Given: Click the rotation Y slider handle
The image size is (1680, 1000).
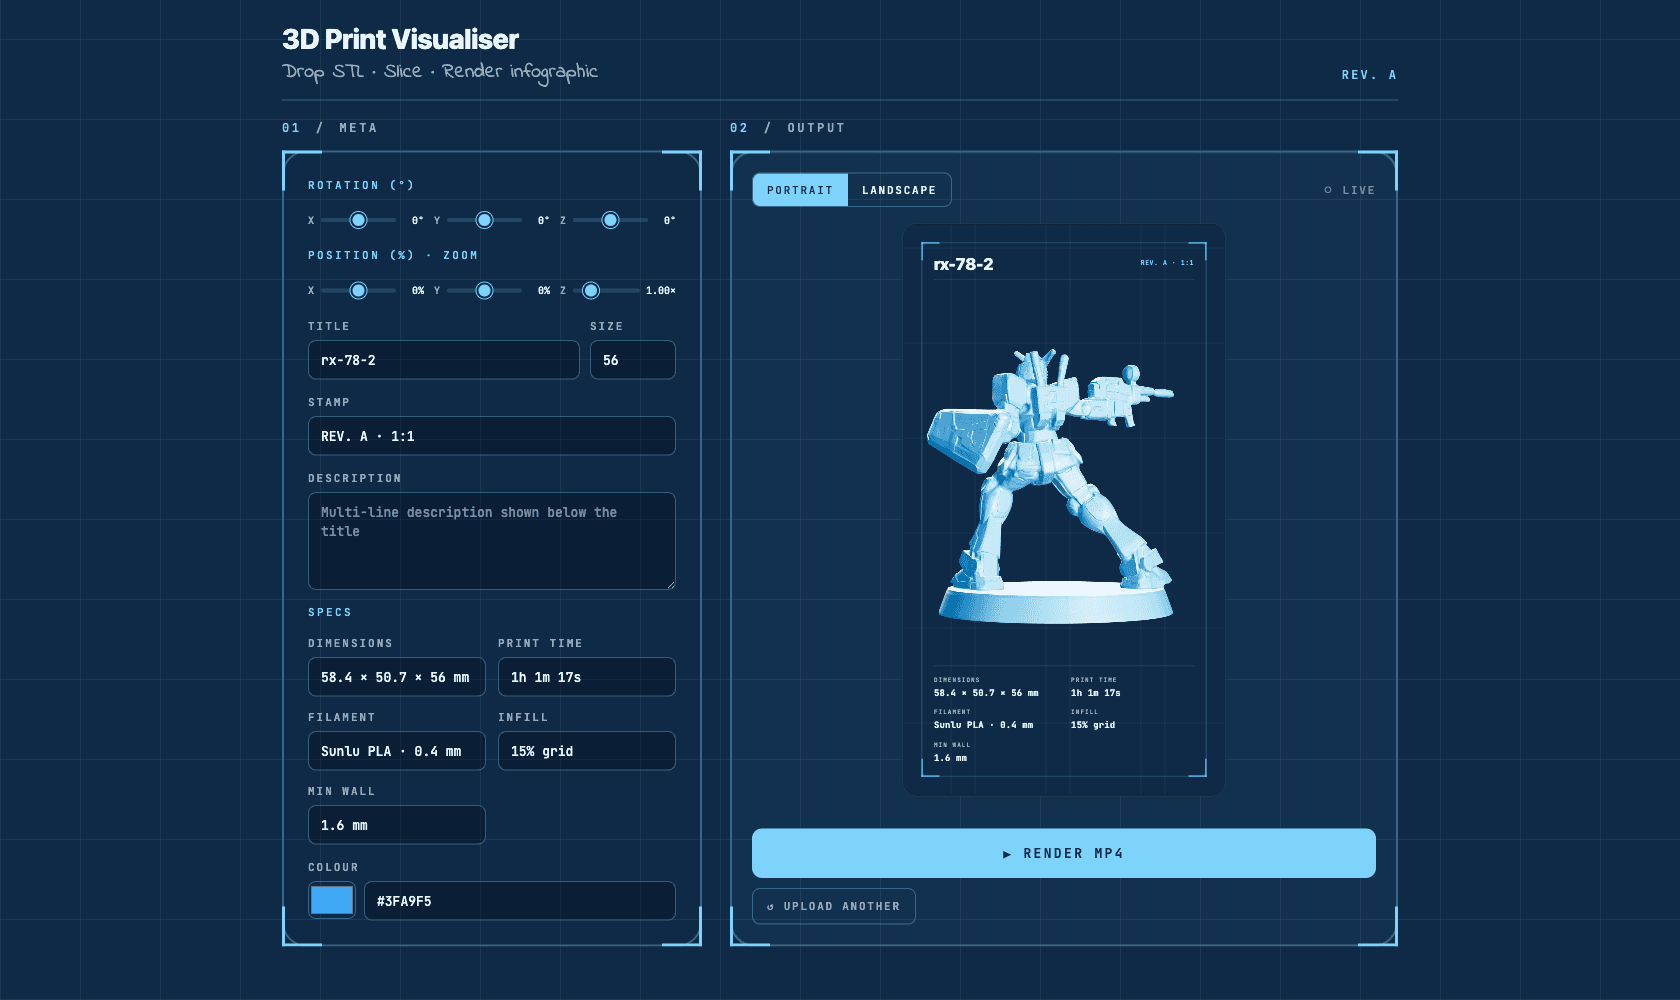Looking at the screenshot, I should coord(484,220).
